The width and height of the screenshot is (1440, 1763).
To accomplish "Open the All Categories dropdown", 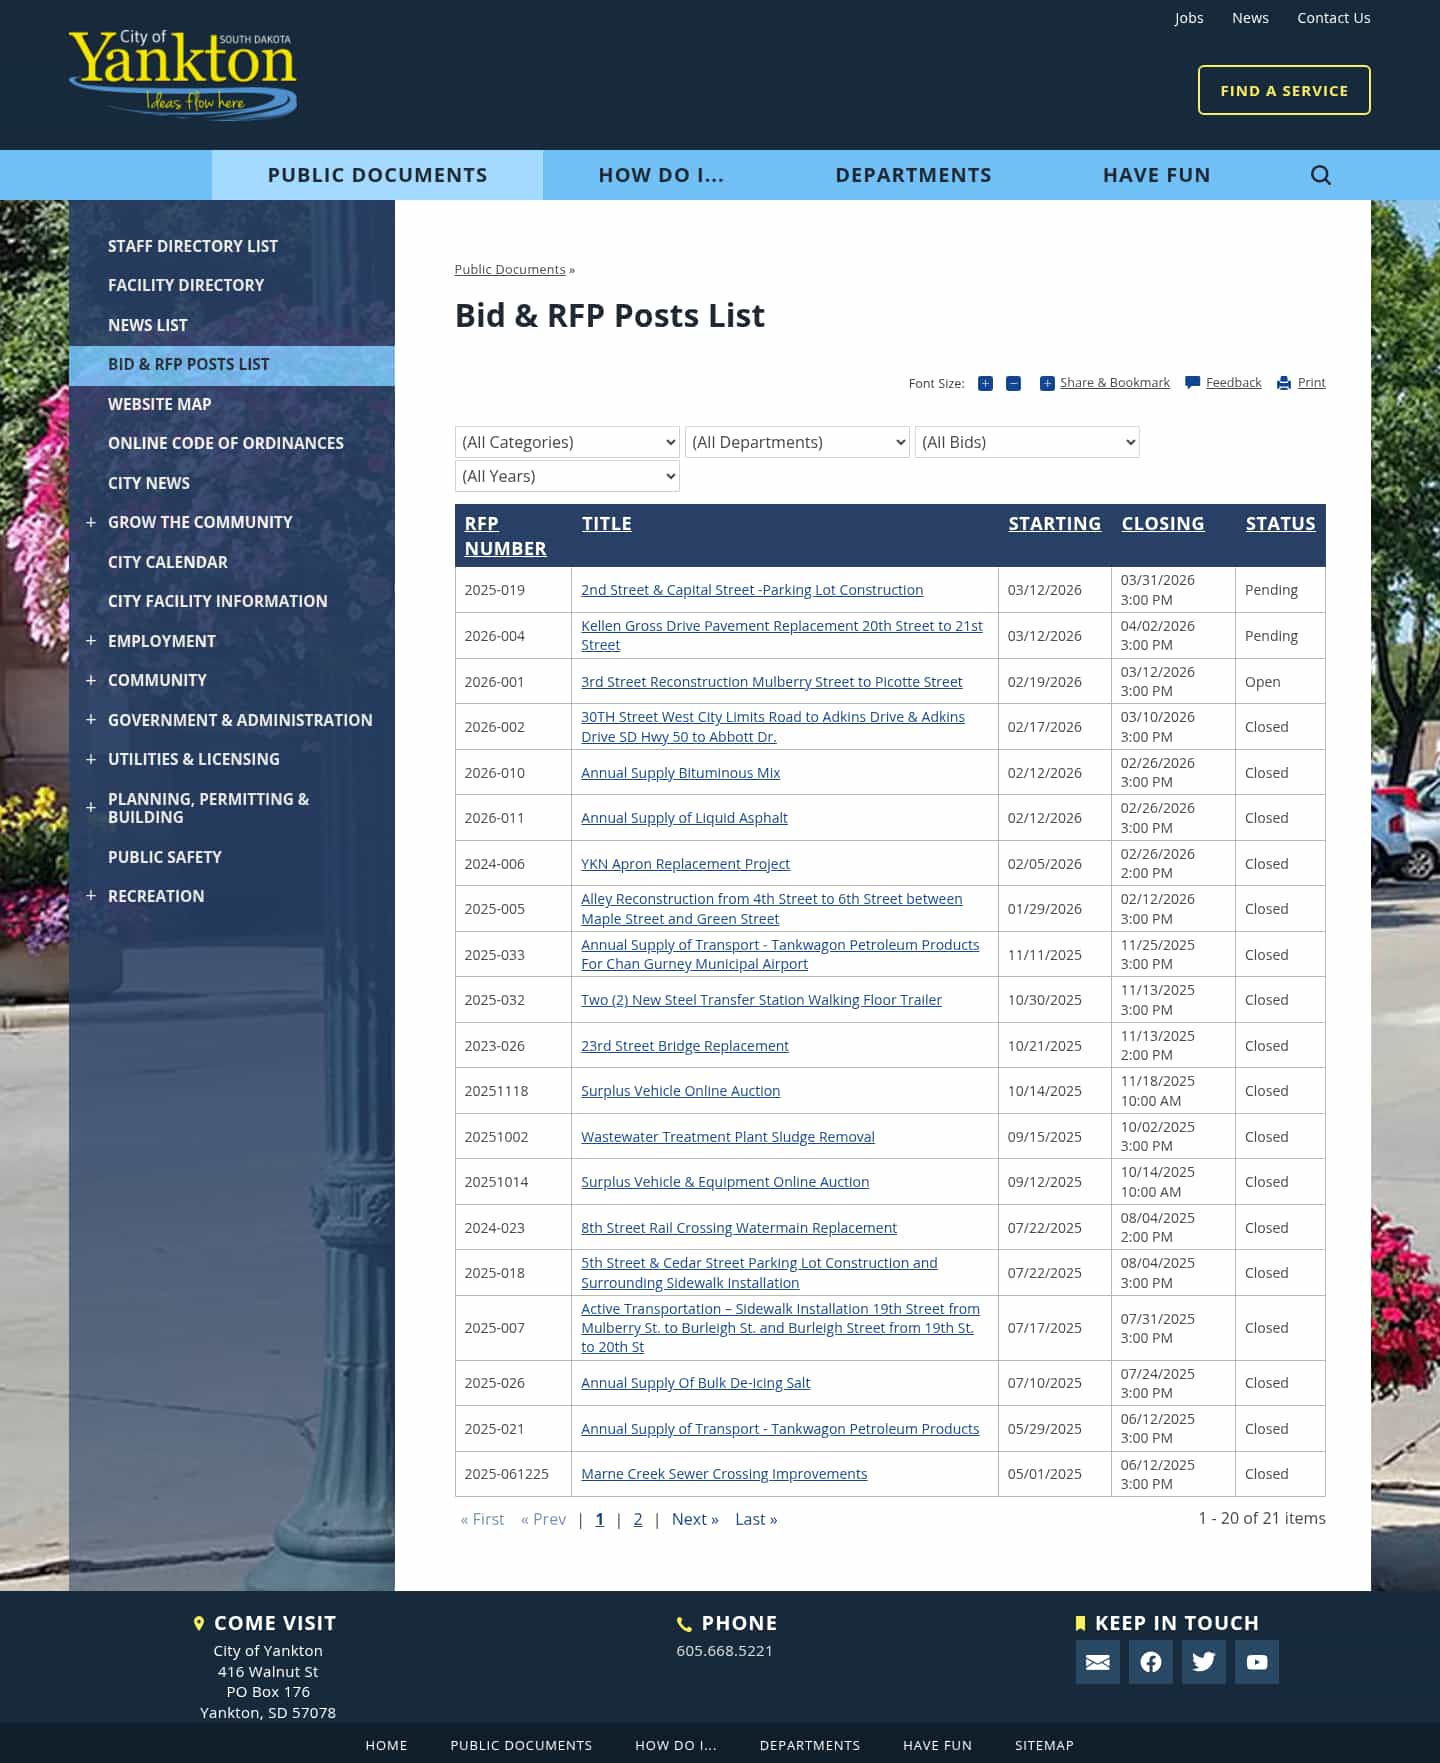I will [567, 442].
